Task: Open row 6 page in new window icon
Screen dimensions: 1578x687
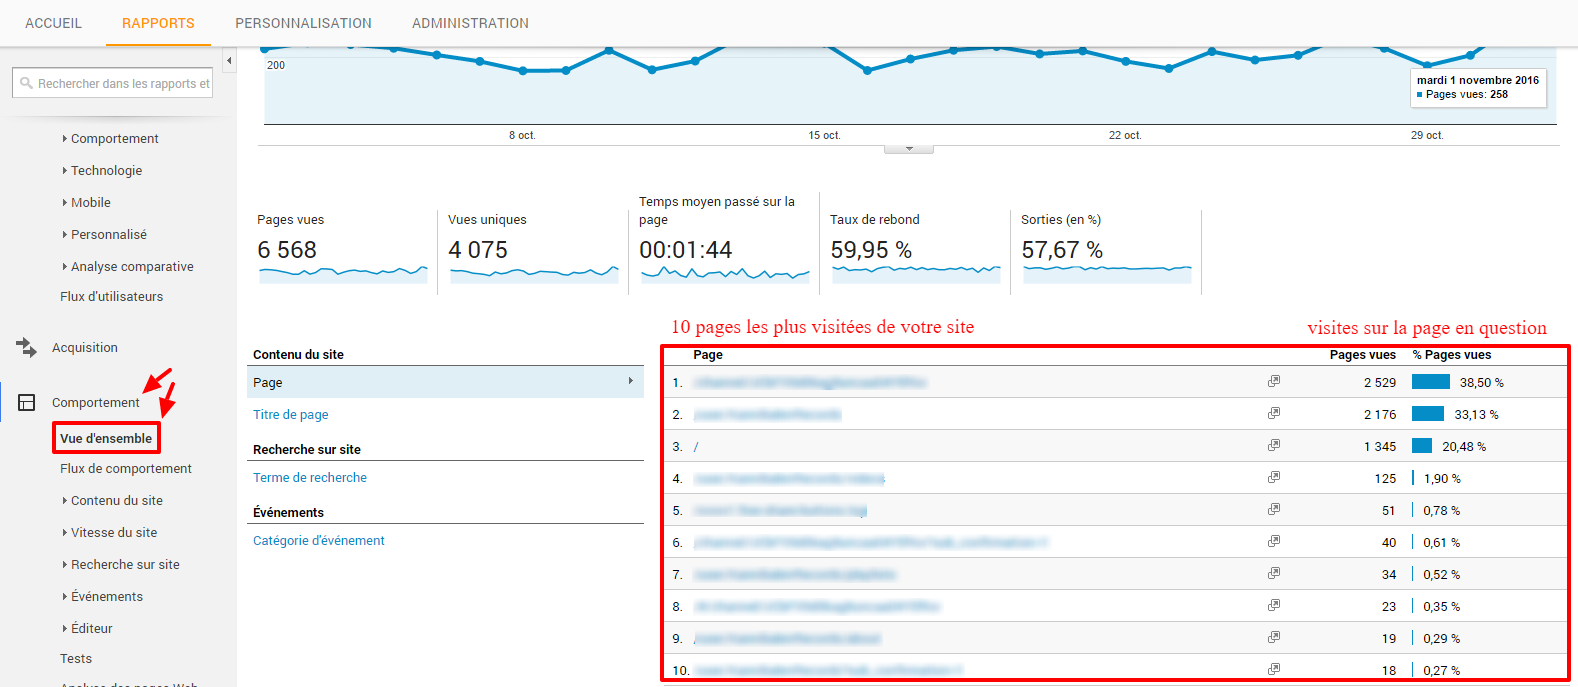Action: click(x=1274, y=541)
